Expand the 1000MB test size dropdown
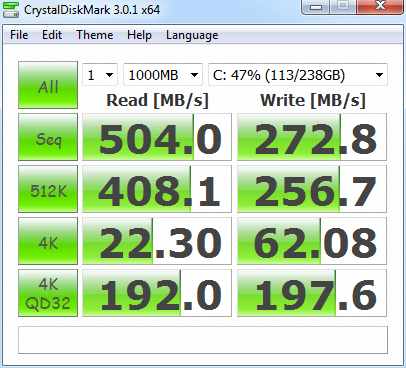Image resolution: width=406 pixels, height=368 pixels. (163, 75)
